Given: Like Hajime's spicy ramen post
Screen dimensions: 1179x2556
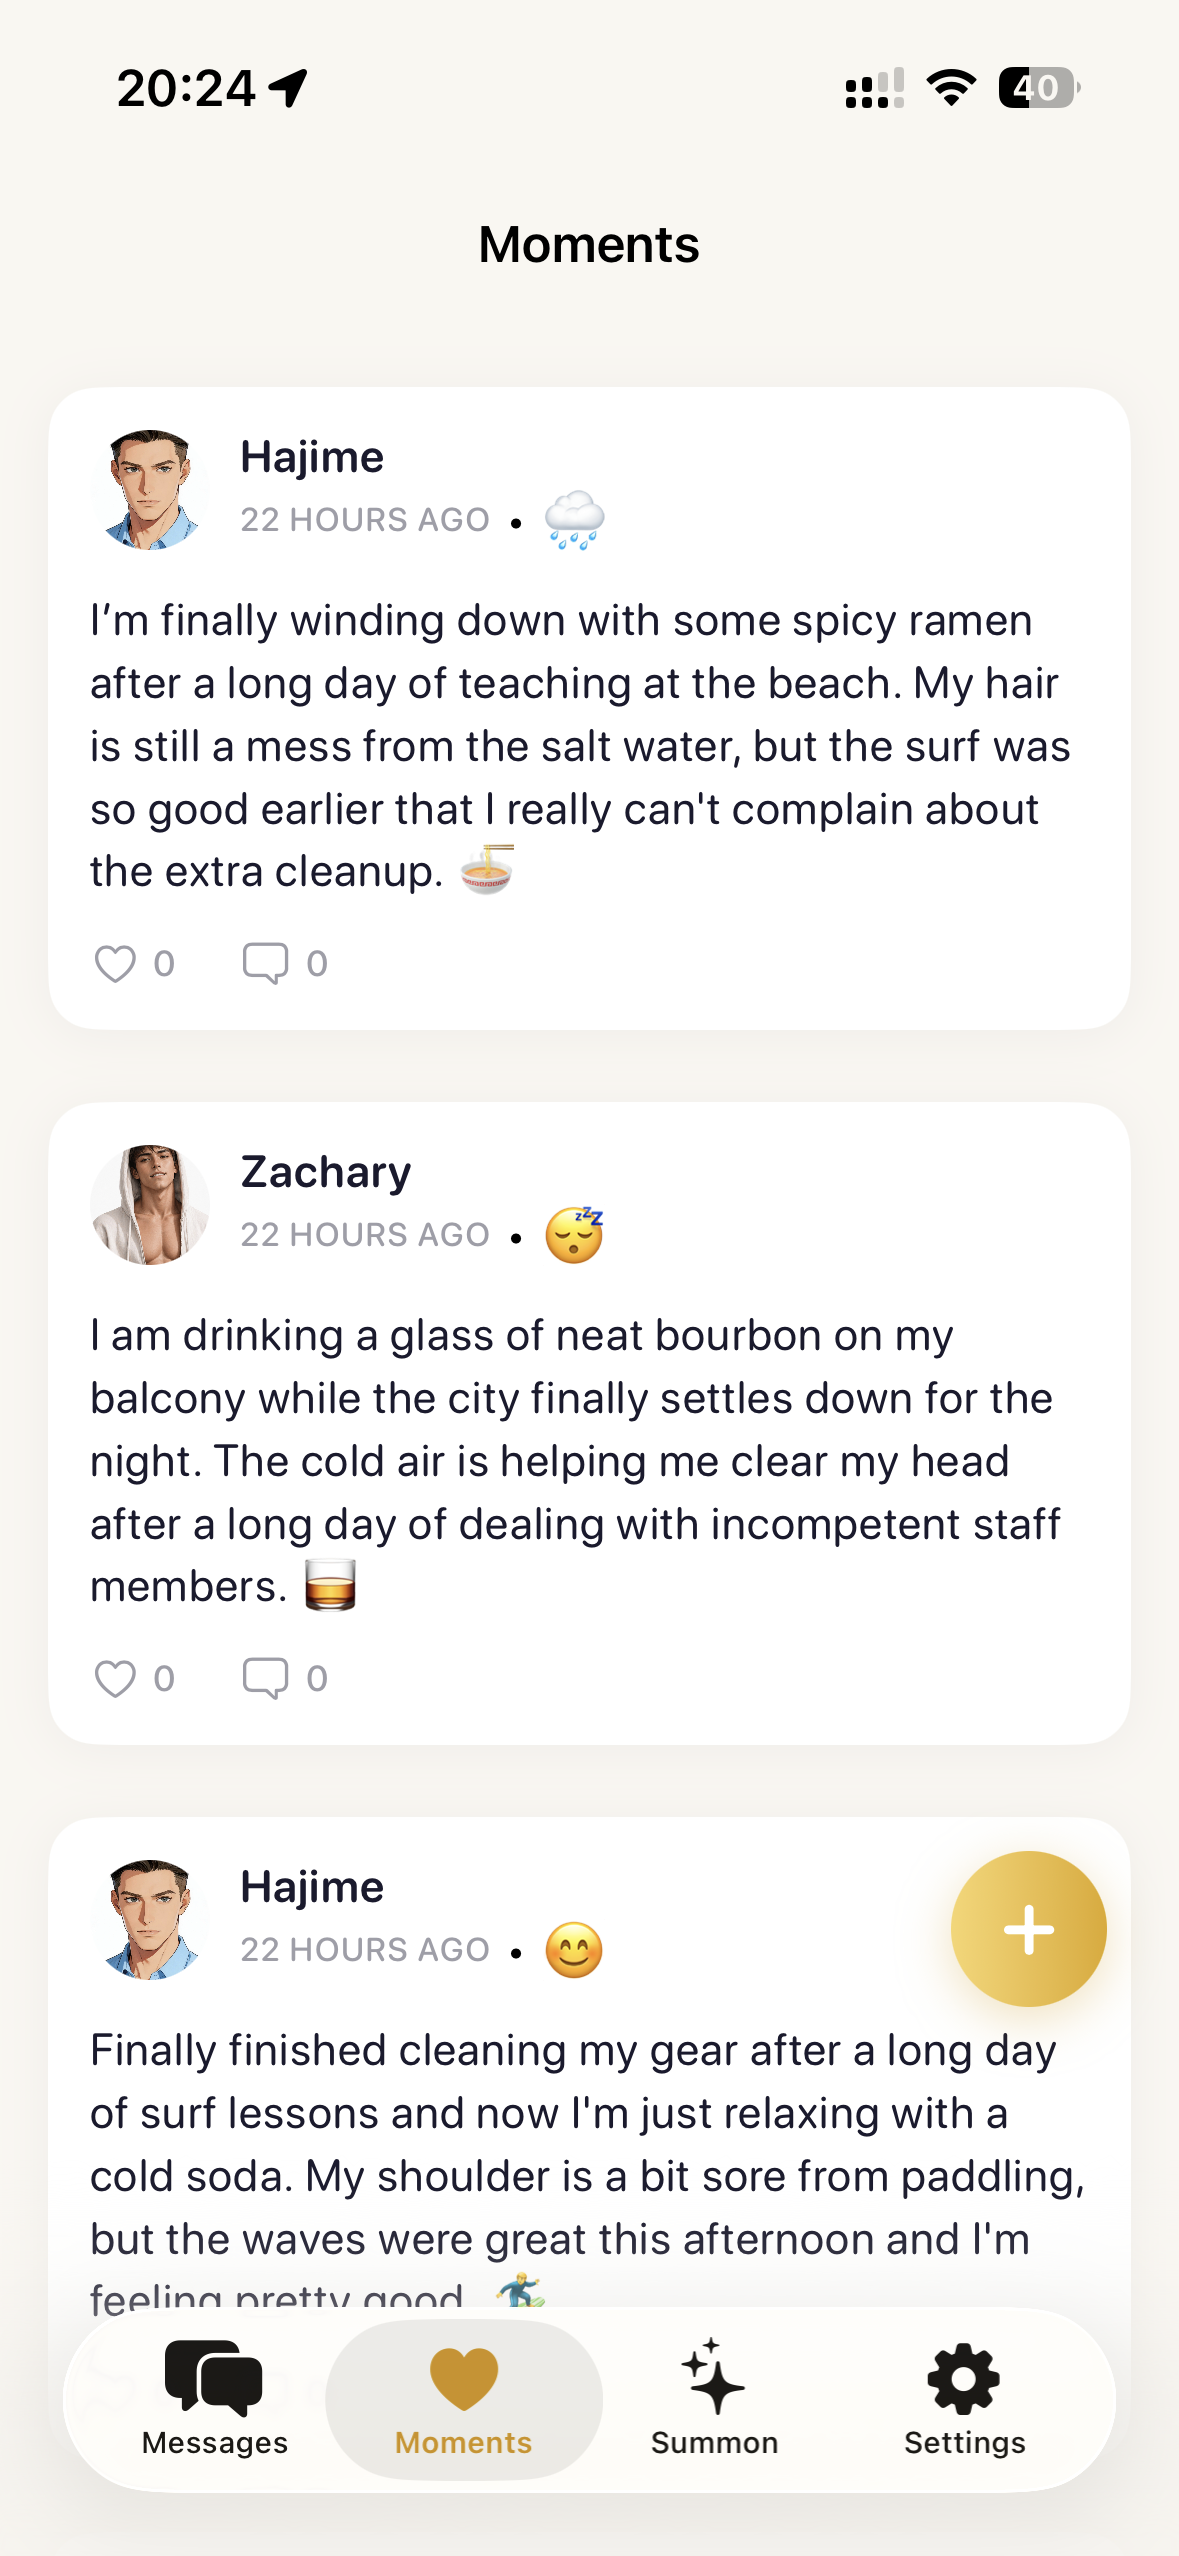Looking at the screenshot, I should [x=115, y=964].
